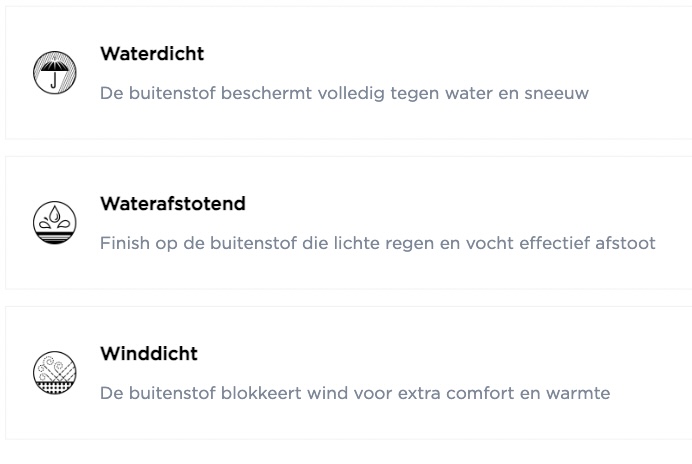Click the word 'afstoot' in the Waterafstotend description
Screen dimensions: 692x464
pyautogui.click(x=626, y=244)
